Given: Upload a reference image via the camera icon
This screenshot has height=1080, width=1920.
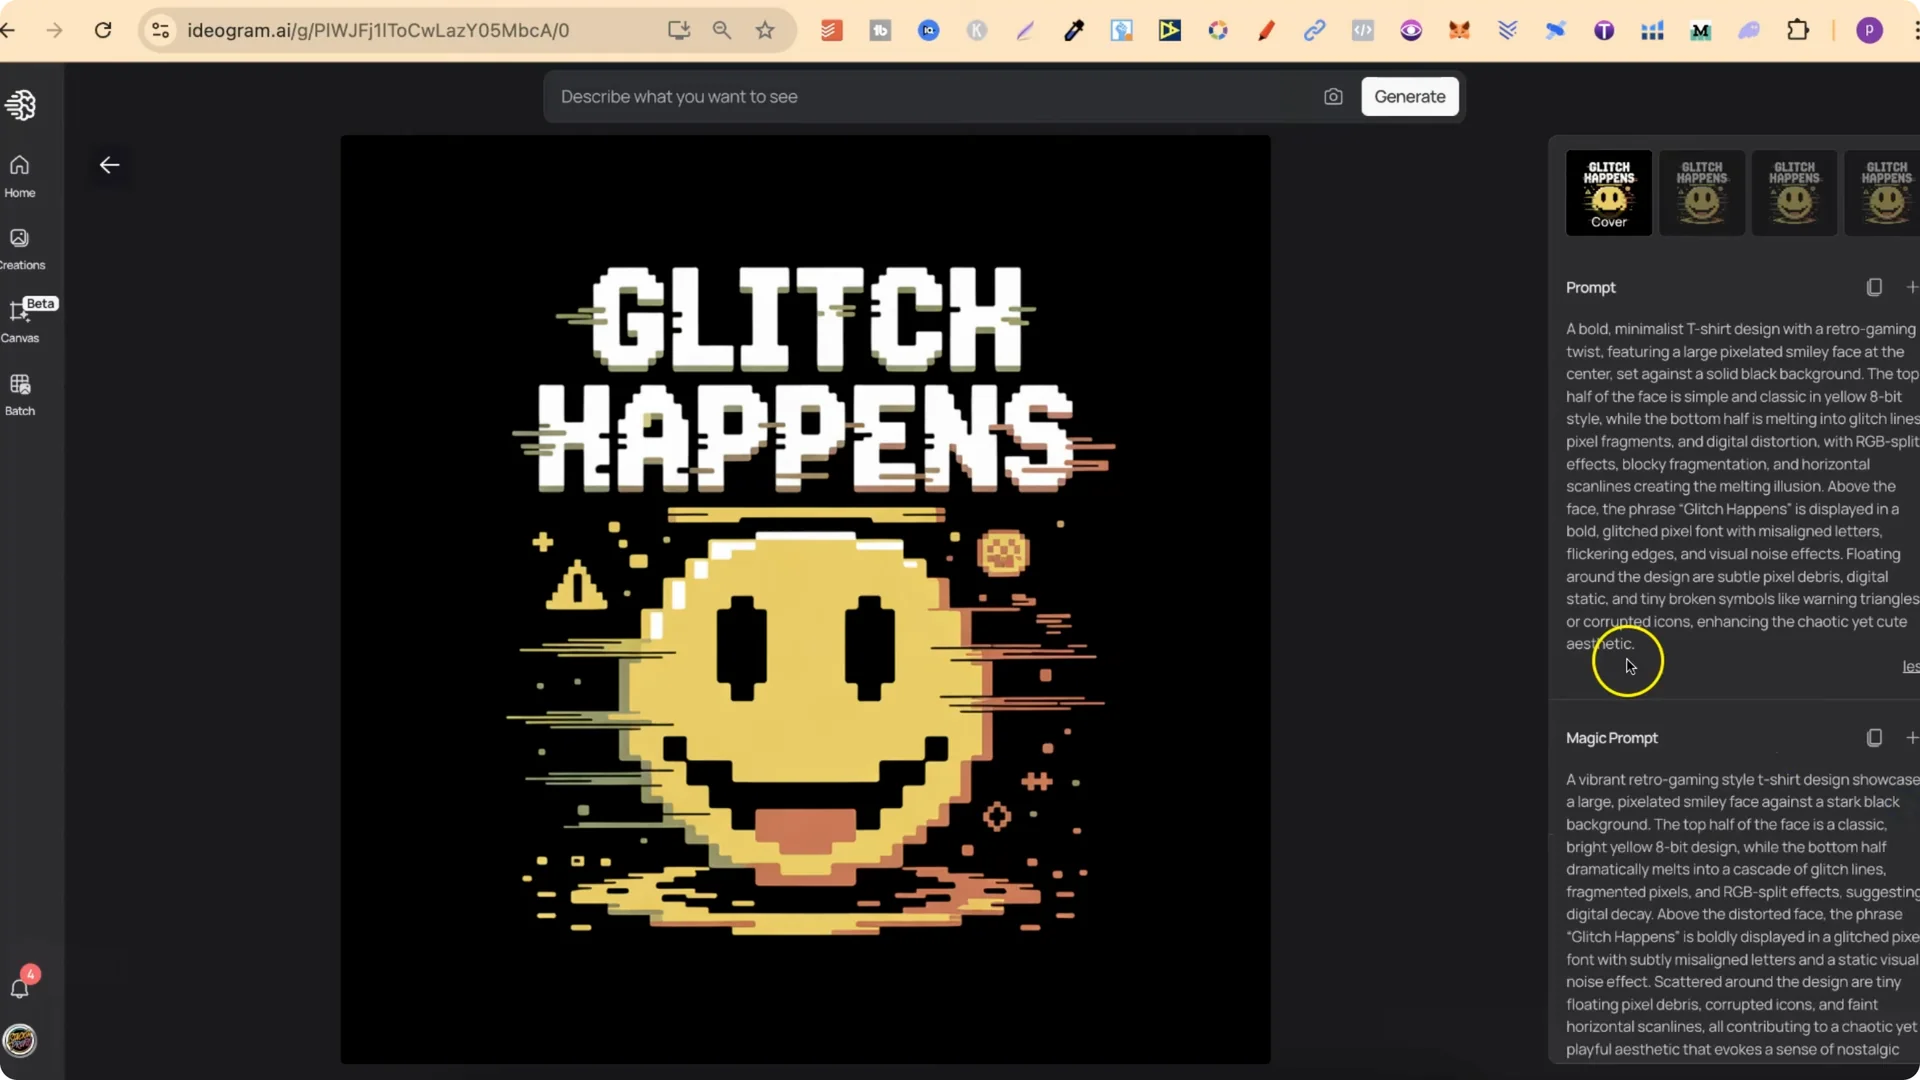Looking at the screenshot, I should pyautogui.click(x=1334, y=96).
